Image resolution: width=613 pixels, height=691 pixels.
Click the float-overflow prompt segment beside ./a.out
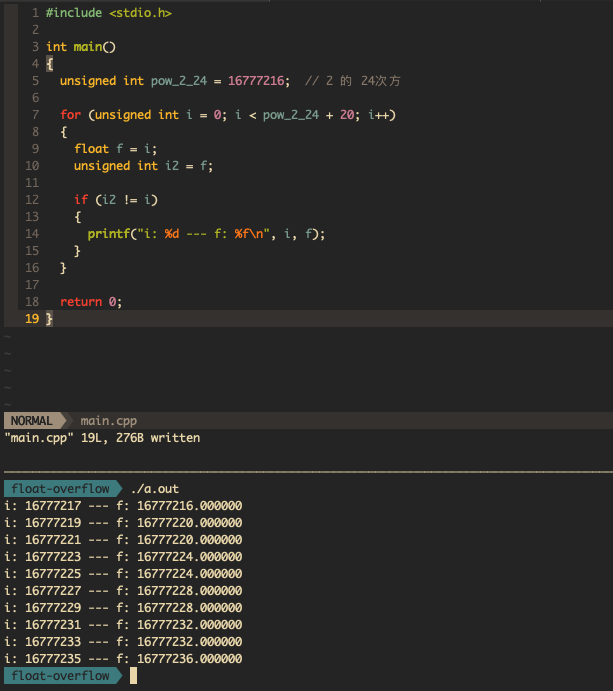[x=60, y=489]
